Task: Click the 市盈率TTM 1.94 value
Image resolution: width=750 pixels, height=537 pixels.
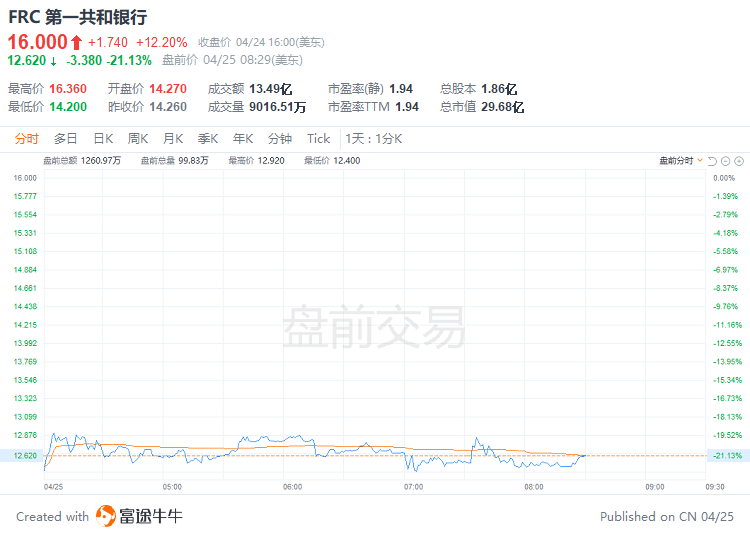Action: (x=407, y=107)
